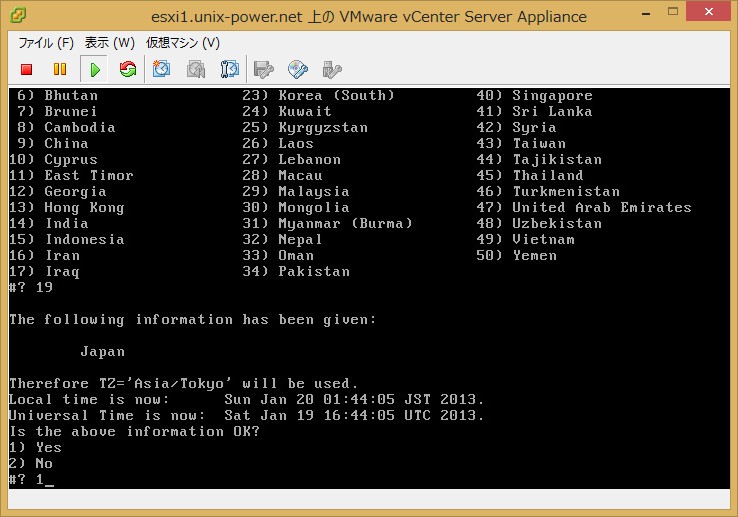
Task: Click '23) Korea (South)' entry
Action: tap(318, 95)
